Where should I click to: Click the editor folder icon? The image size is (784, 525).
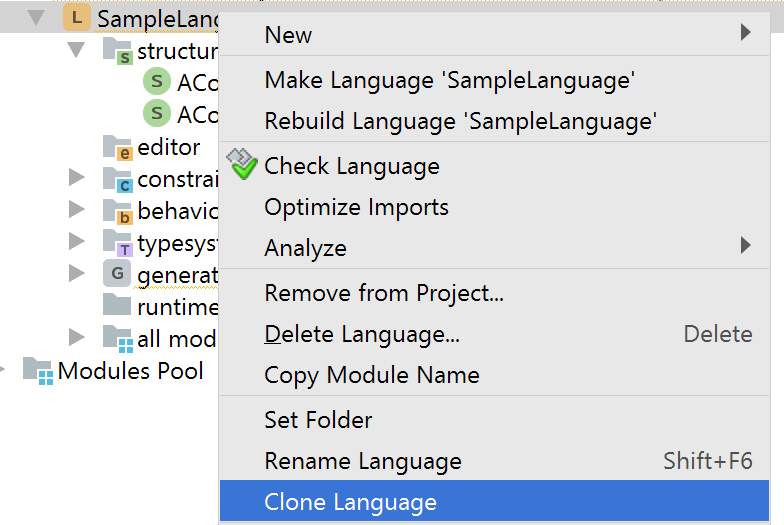pos(118,148)
